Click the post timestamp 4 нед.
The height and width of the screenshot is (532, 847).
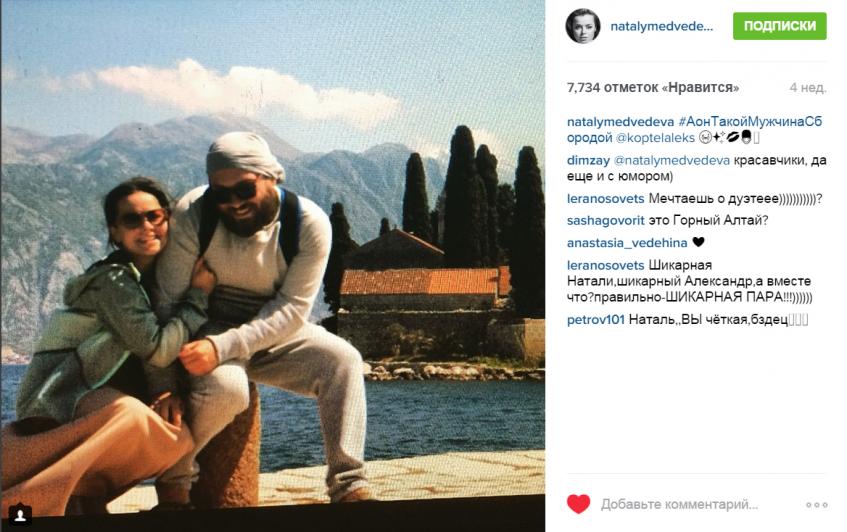(808, 87)
